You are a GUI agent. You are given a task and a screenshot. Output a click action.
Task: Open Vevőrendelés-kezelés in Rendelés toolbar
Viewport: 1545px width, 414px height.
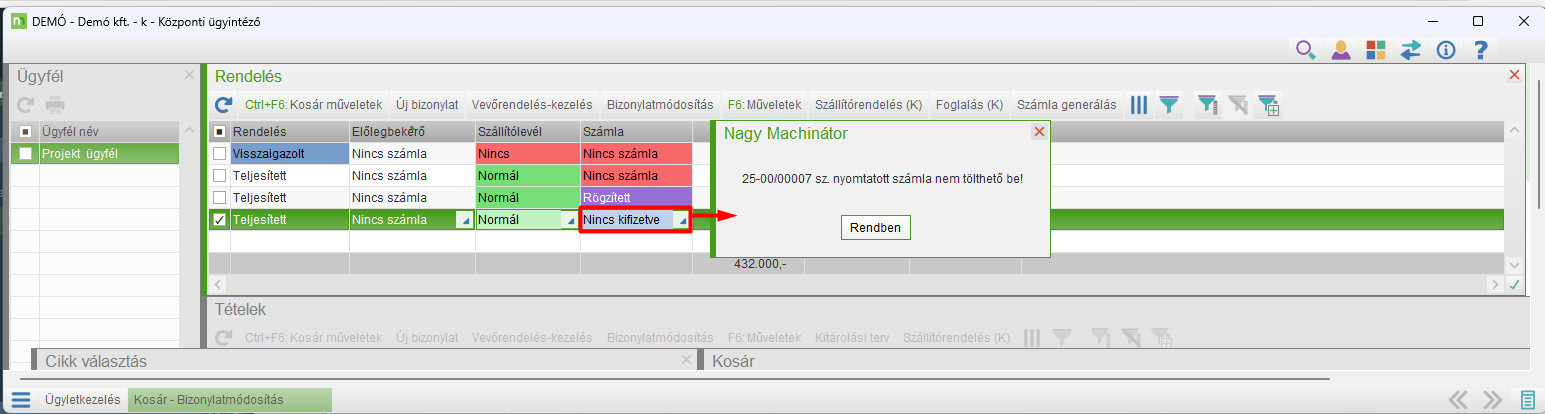pyautogui.click(x=532, y=104)
